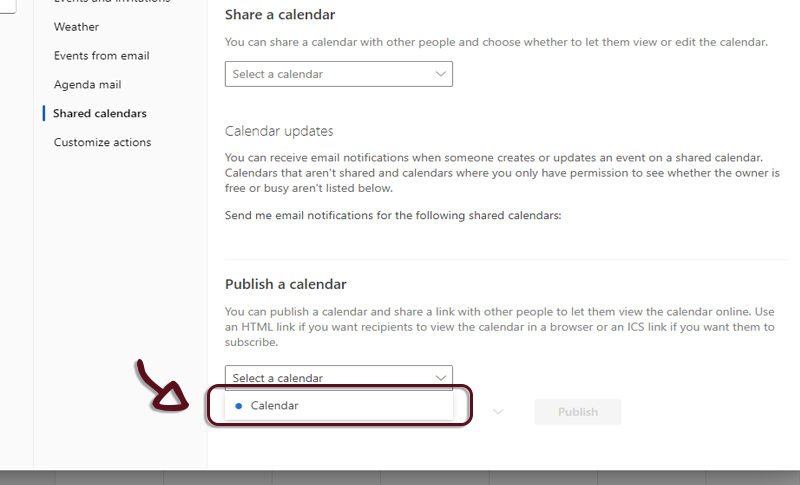
Task: Expand the Publish a calendar selection box
Action: coord(338,377)
